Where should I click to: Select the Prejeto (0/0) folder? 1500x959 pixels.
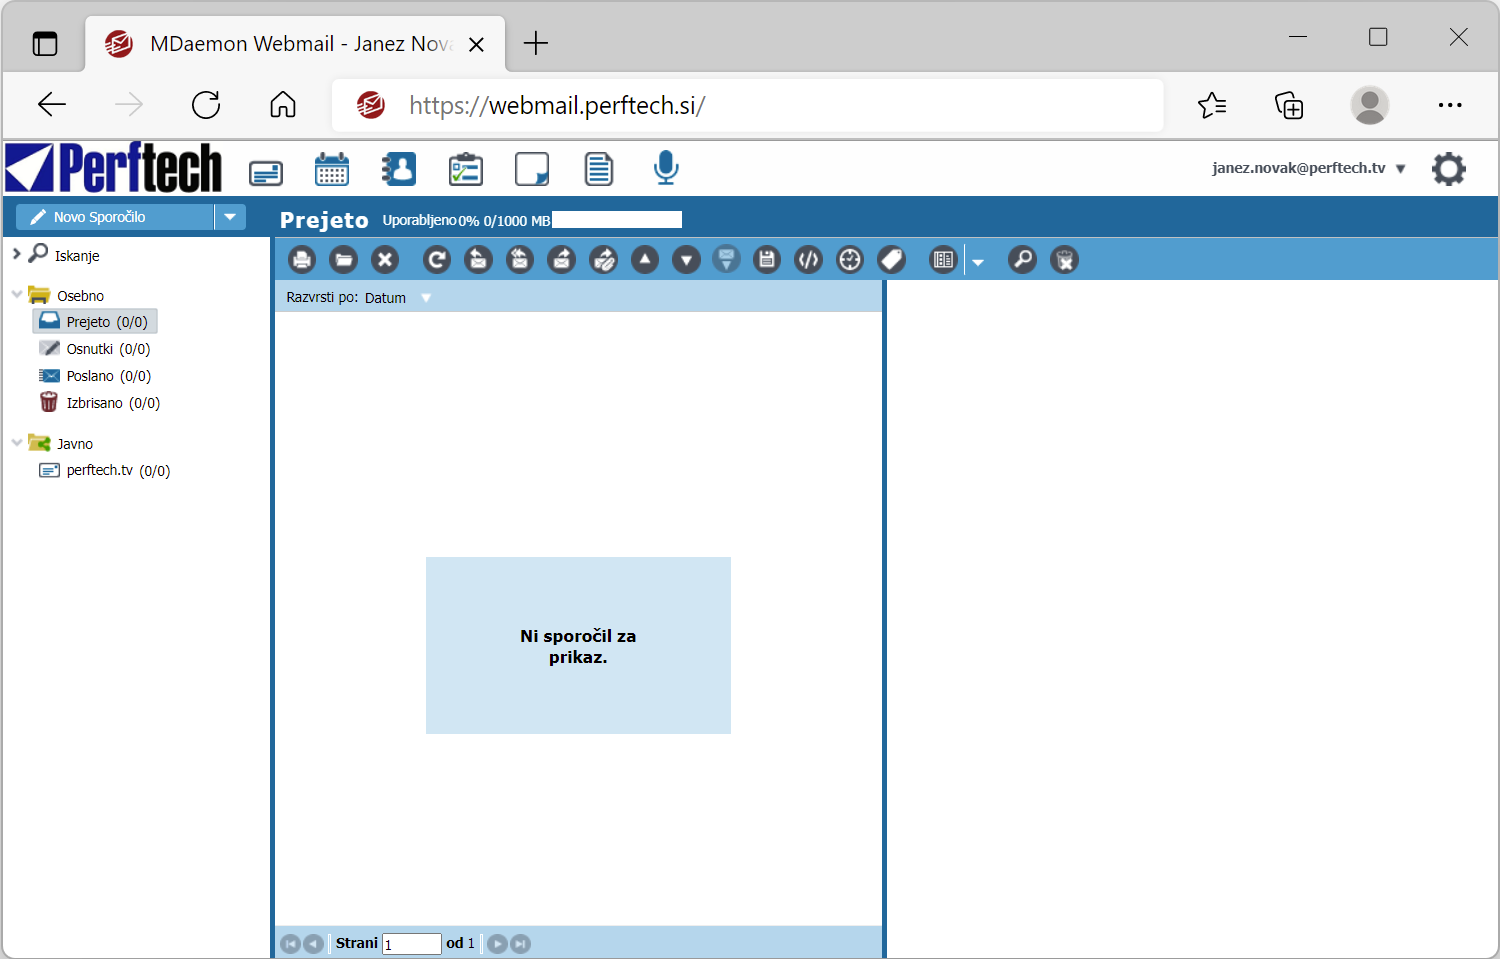coord(95,321)
